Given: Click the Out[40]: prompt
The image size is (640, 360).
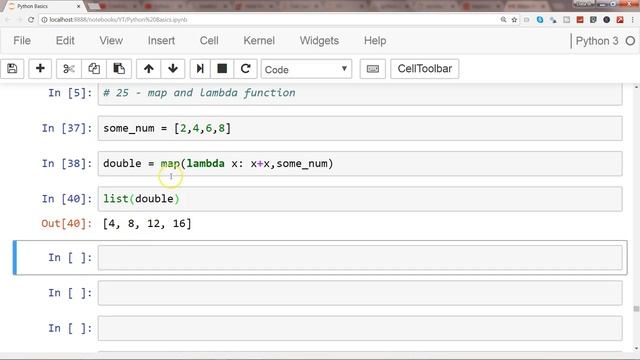Looking at the screenshot, I should (x=67, y=224).
